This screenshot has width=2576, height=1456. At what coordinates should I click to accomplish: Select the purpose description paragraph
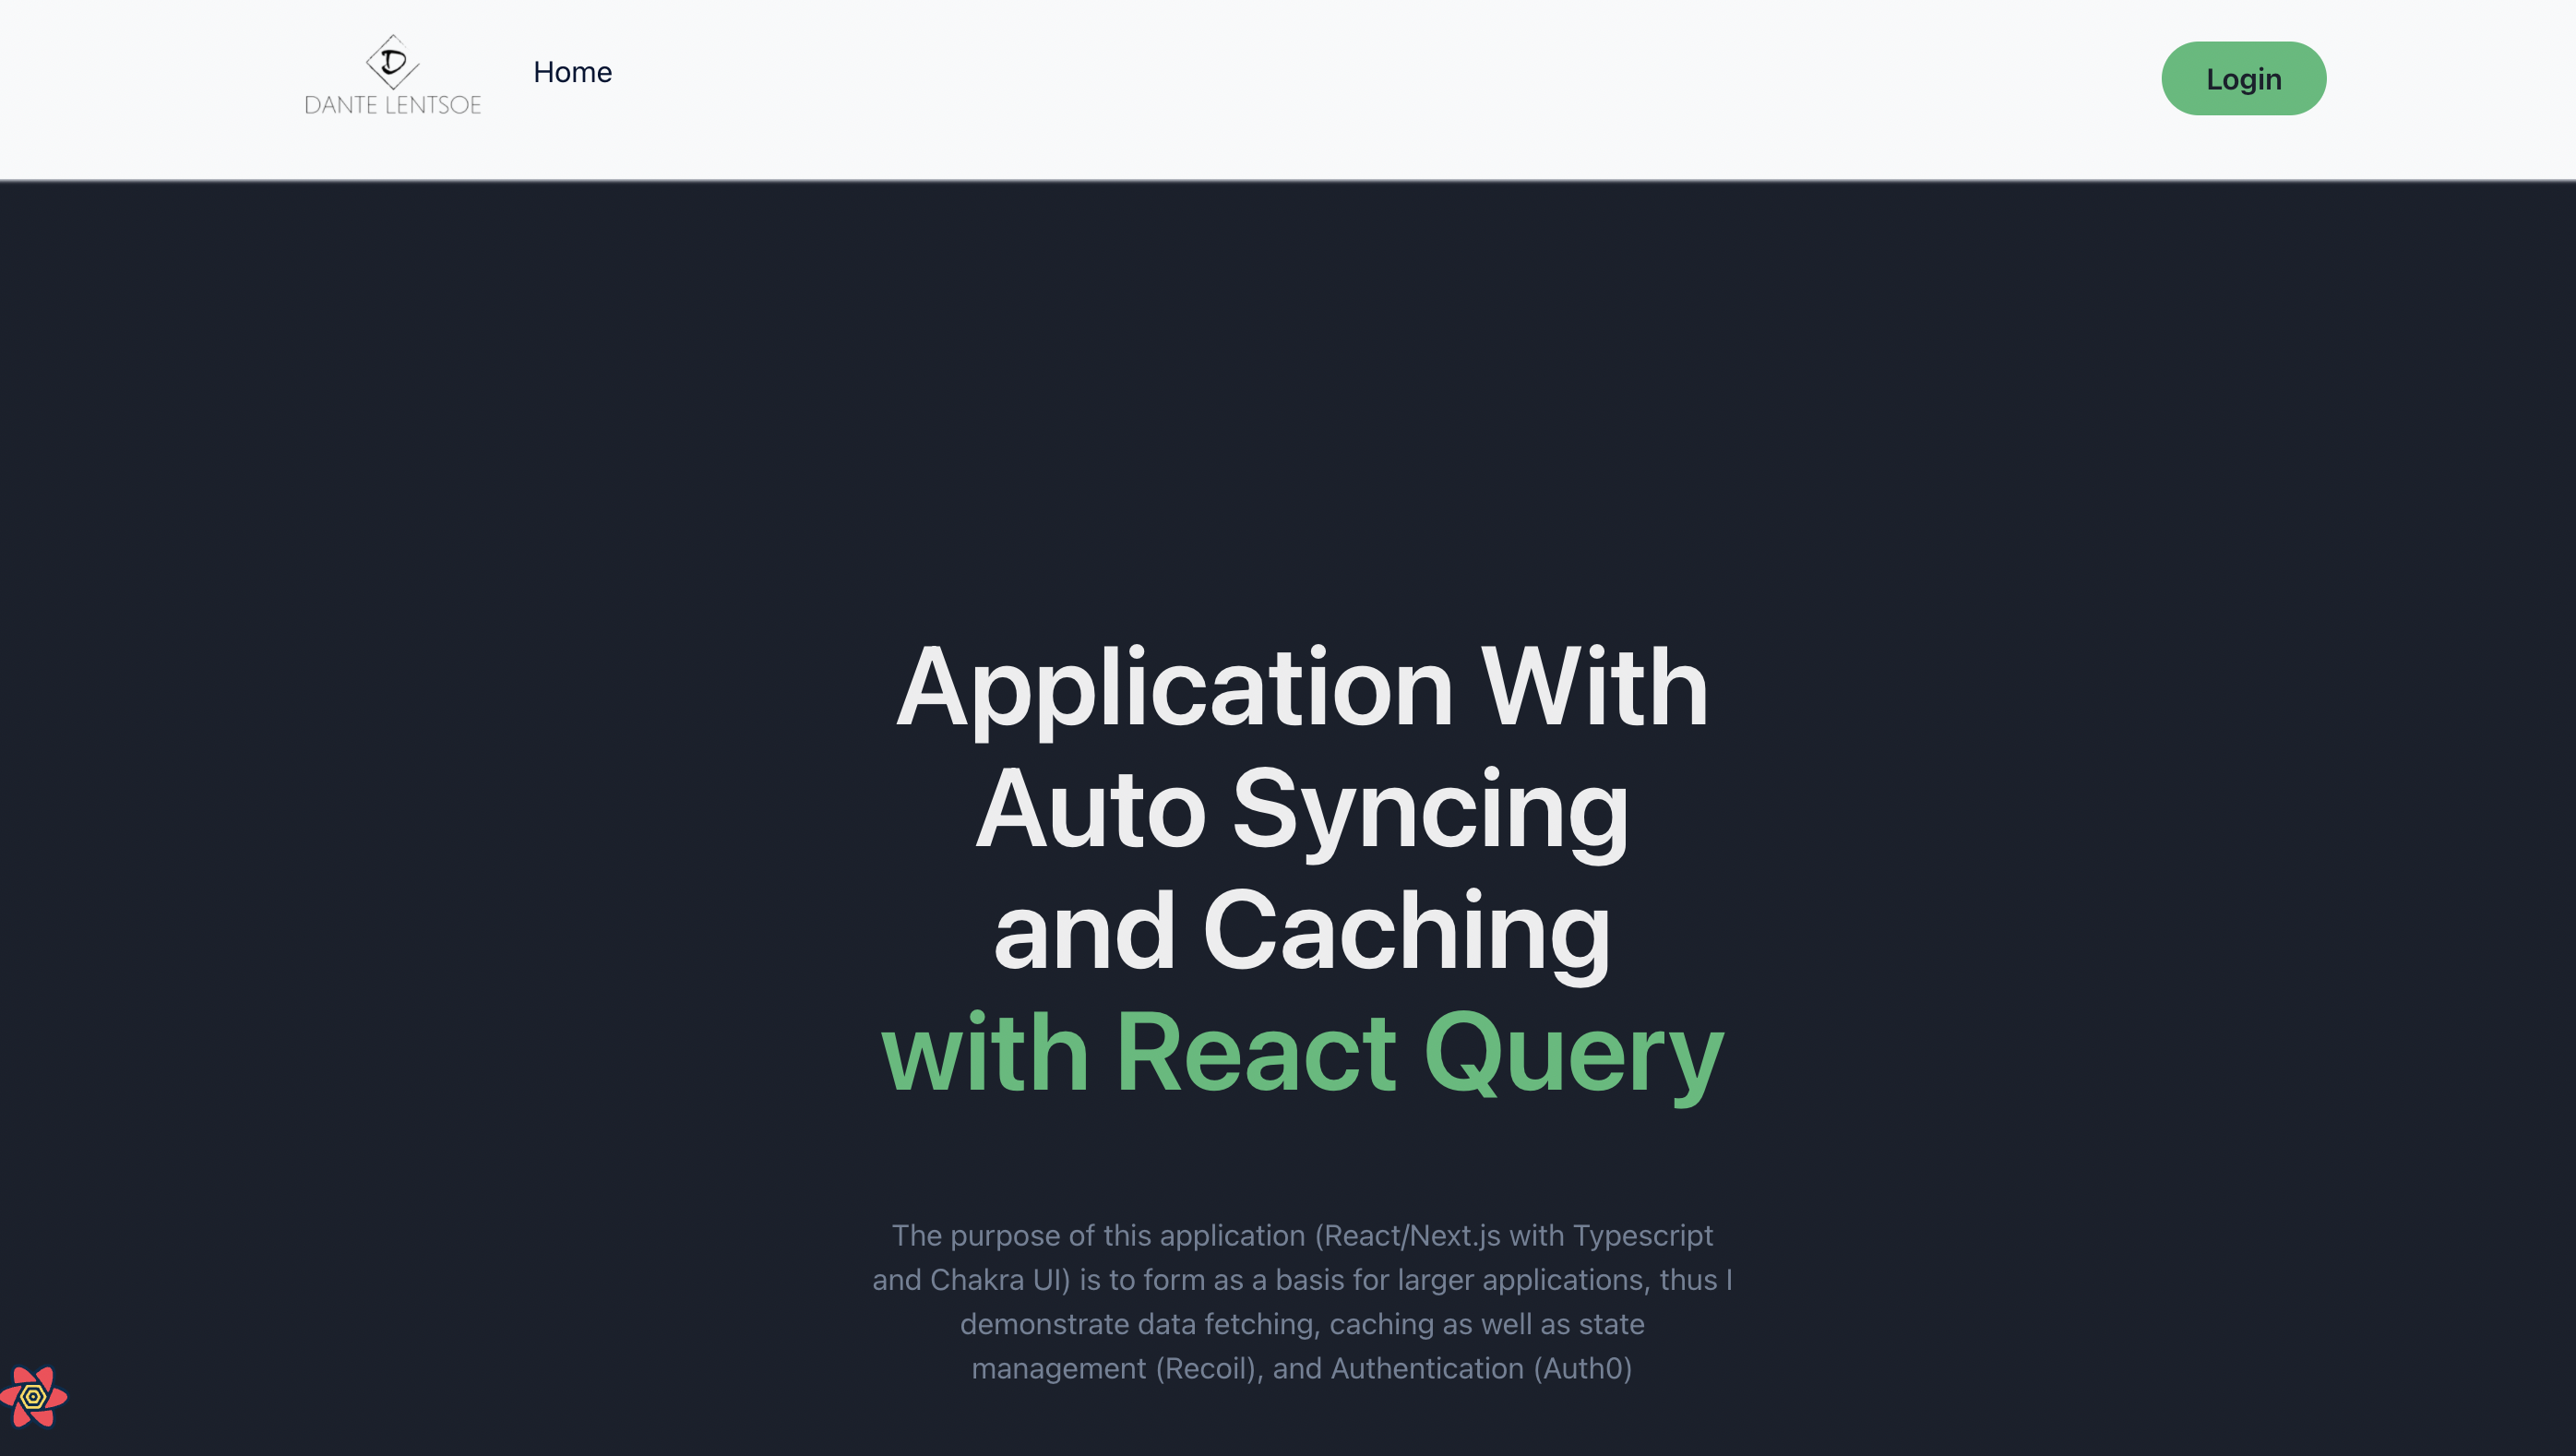coord(1300,1300)
